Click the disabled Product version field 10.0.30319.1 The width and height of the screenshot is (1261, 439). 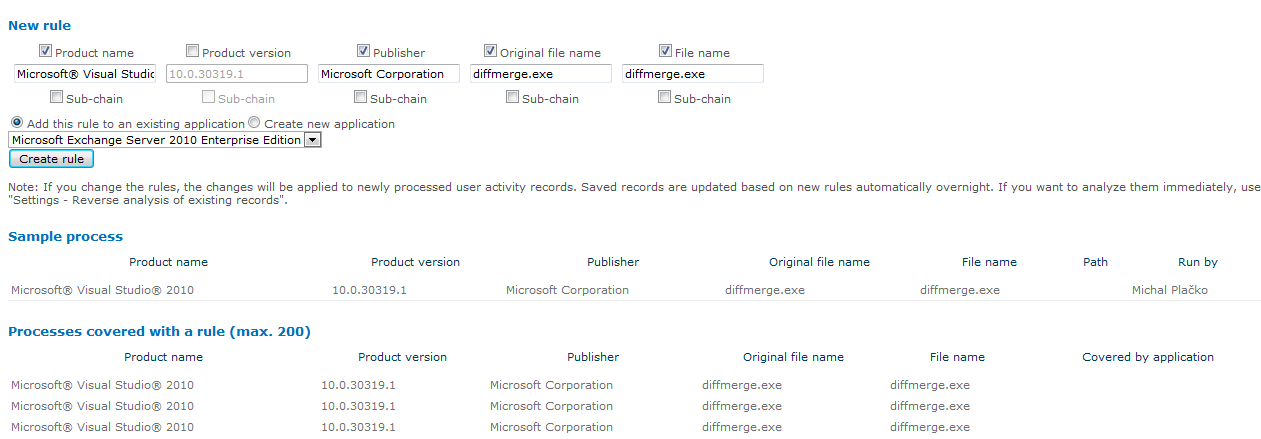(237, 73)
